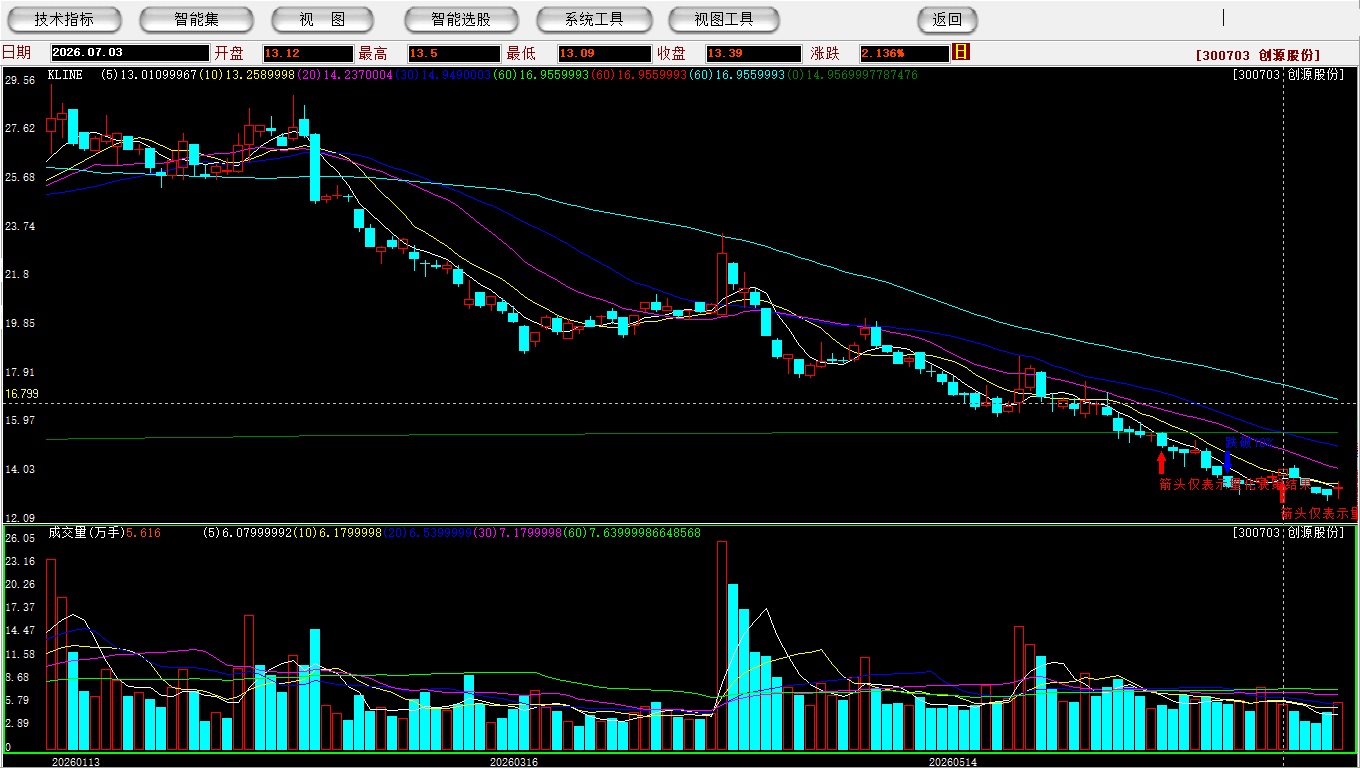Click the date field 2026.07.03

[x=129, y=54]
